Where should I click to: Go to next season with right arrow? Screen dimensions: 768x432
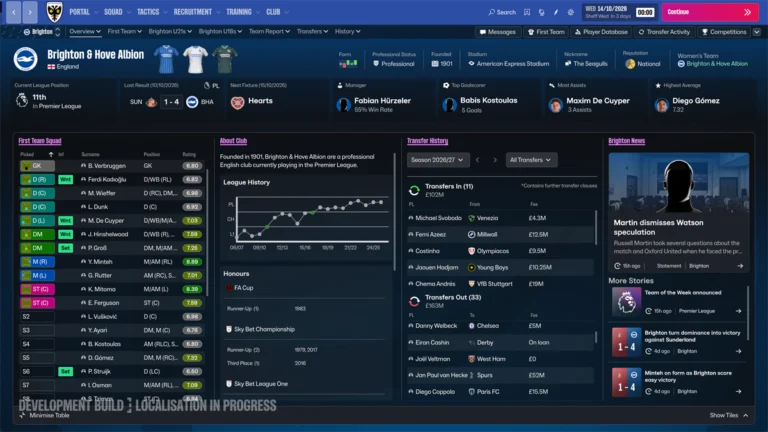(x=495, y=160)
